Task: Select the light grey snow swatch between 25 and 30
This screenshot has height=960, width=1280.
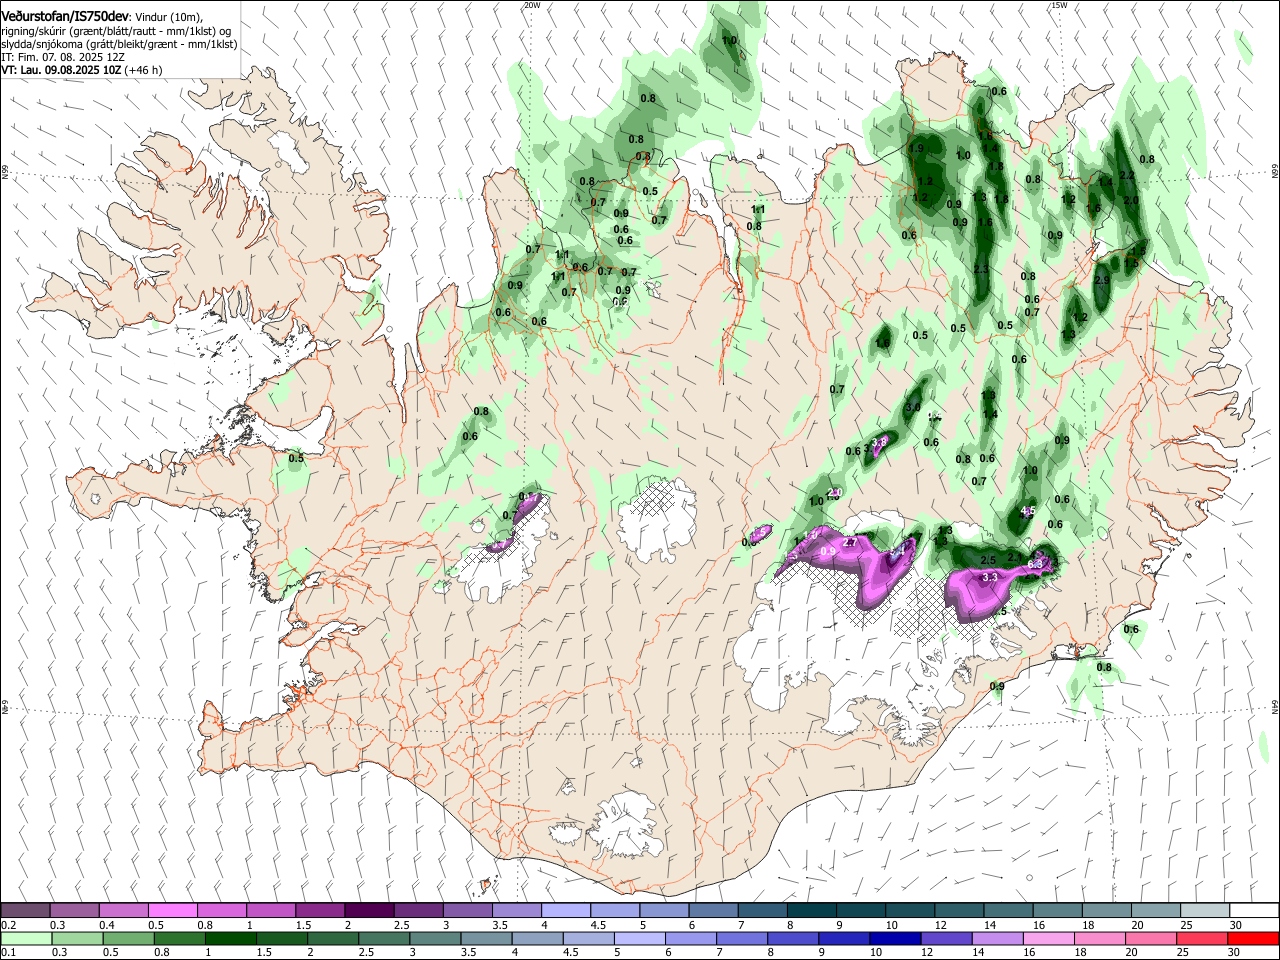Action: (1205, 910)
